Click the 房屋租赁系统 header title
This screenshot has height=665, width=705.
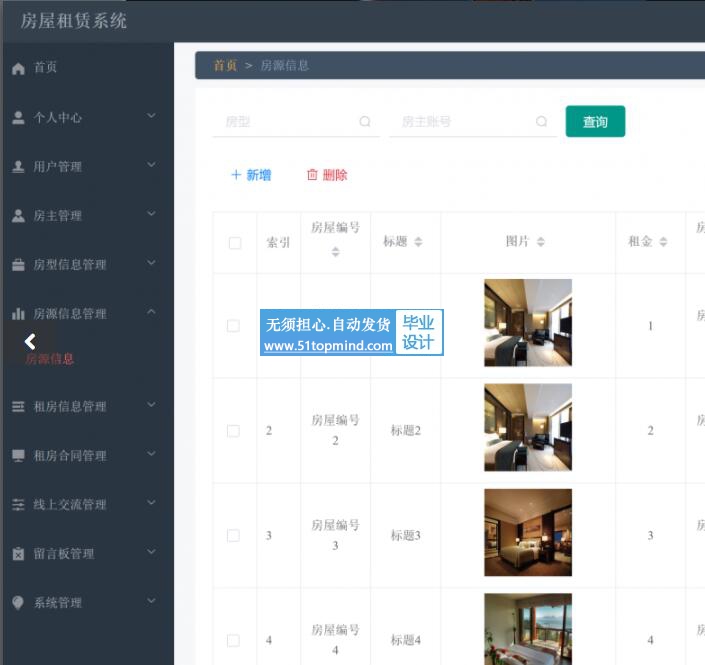pos(74,21)
